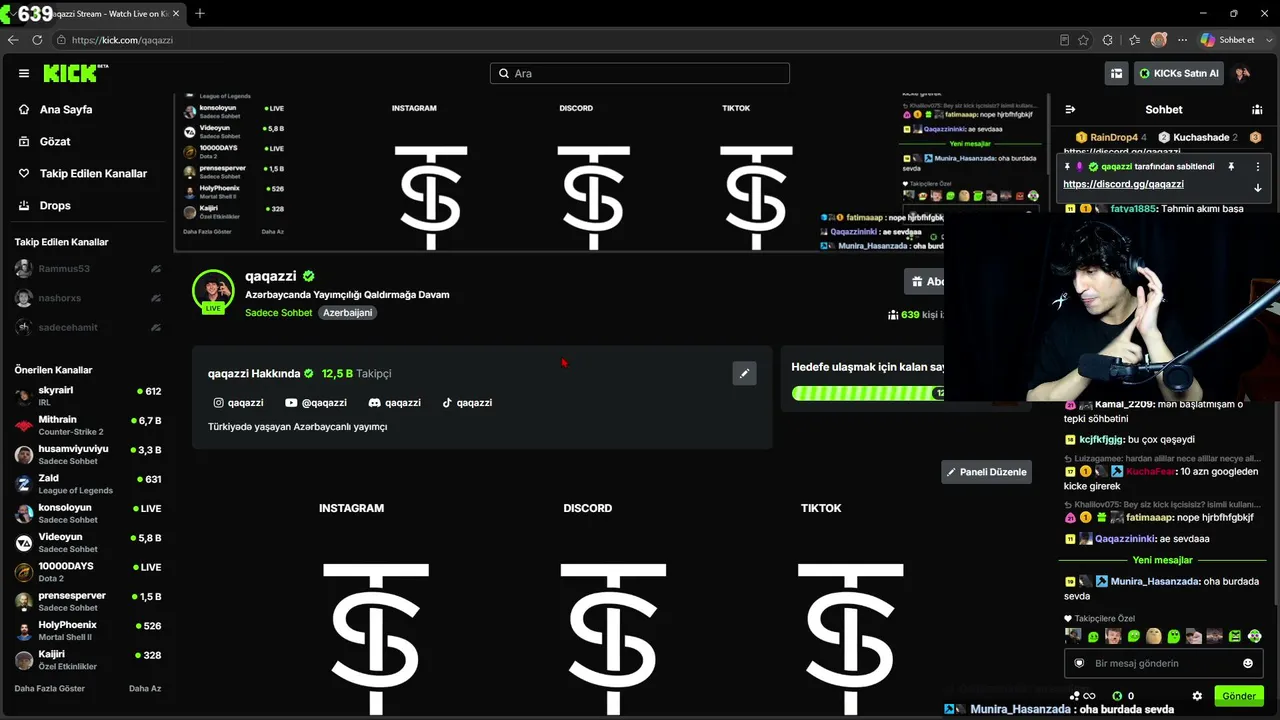Open a new browser tab
Screen dimensions: 1280x720
pos(200,13)
